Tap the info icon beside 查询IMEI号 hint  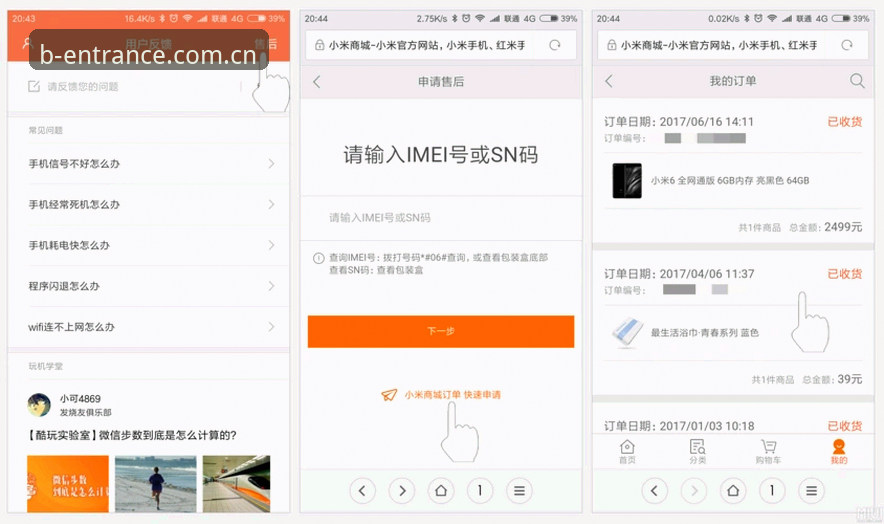319,258
